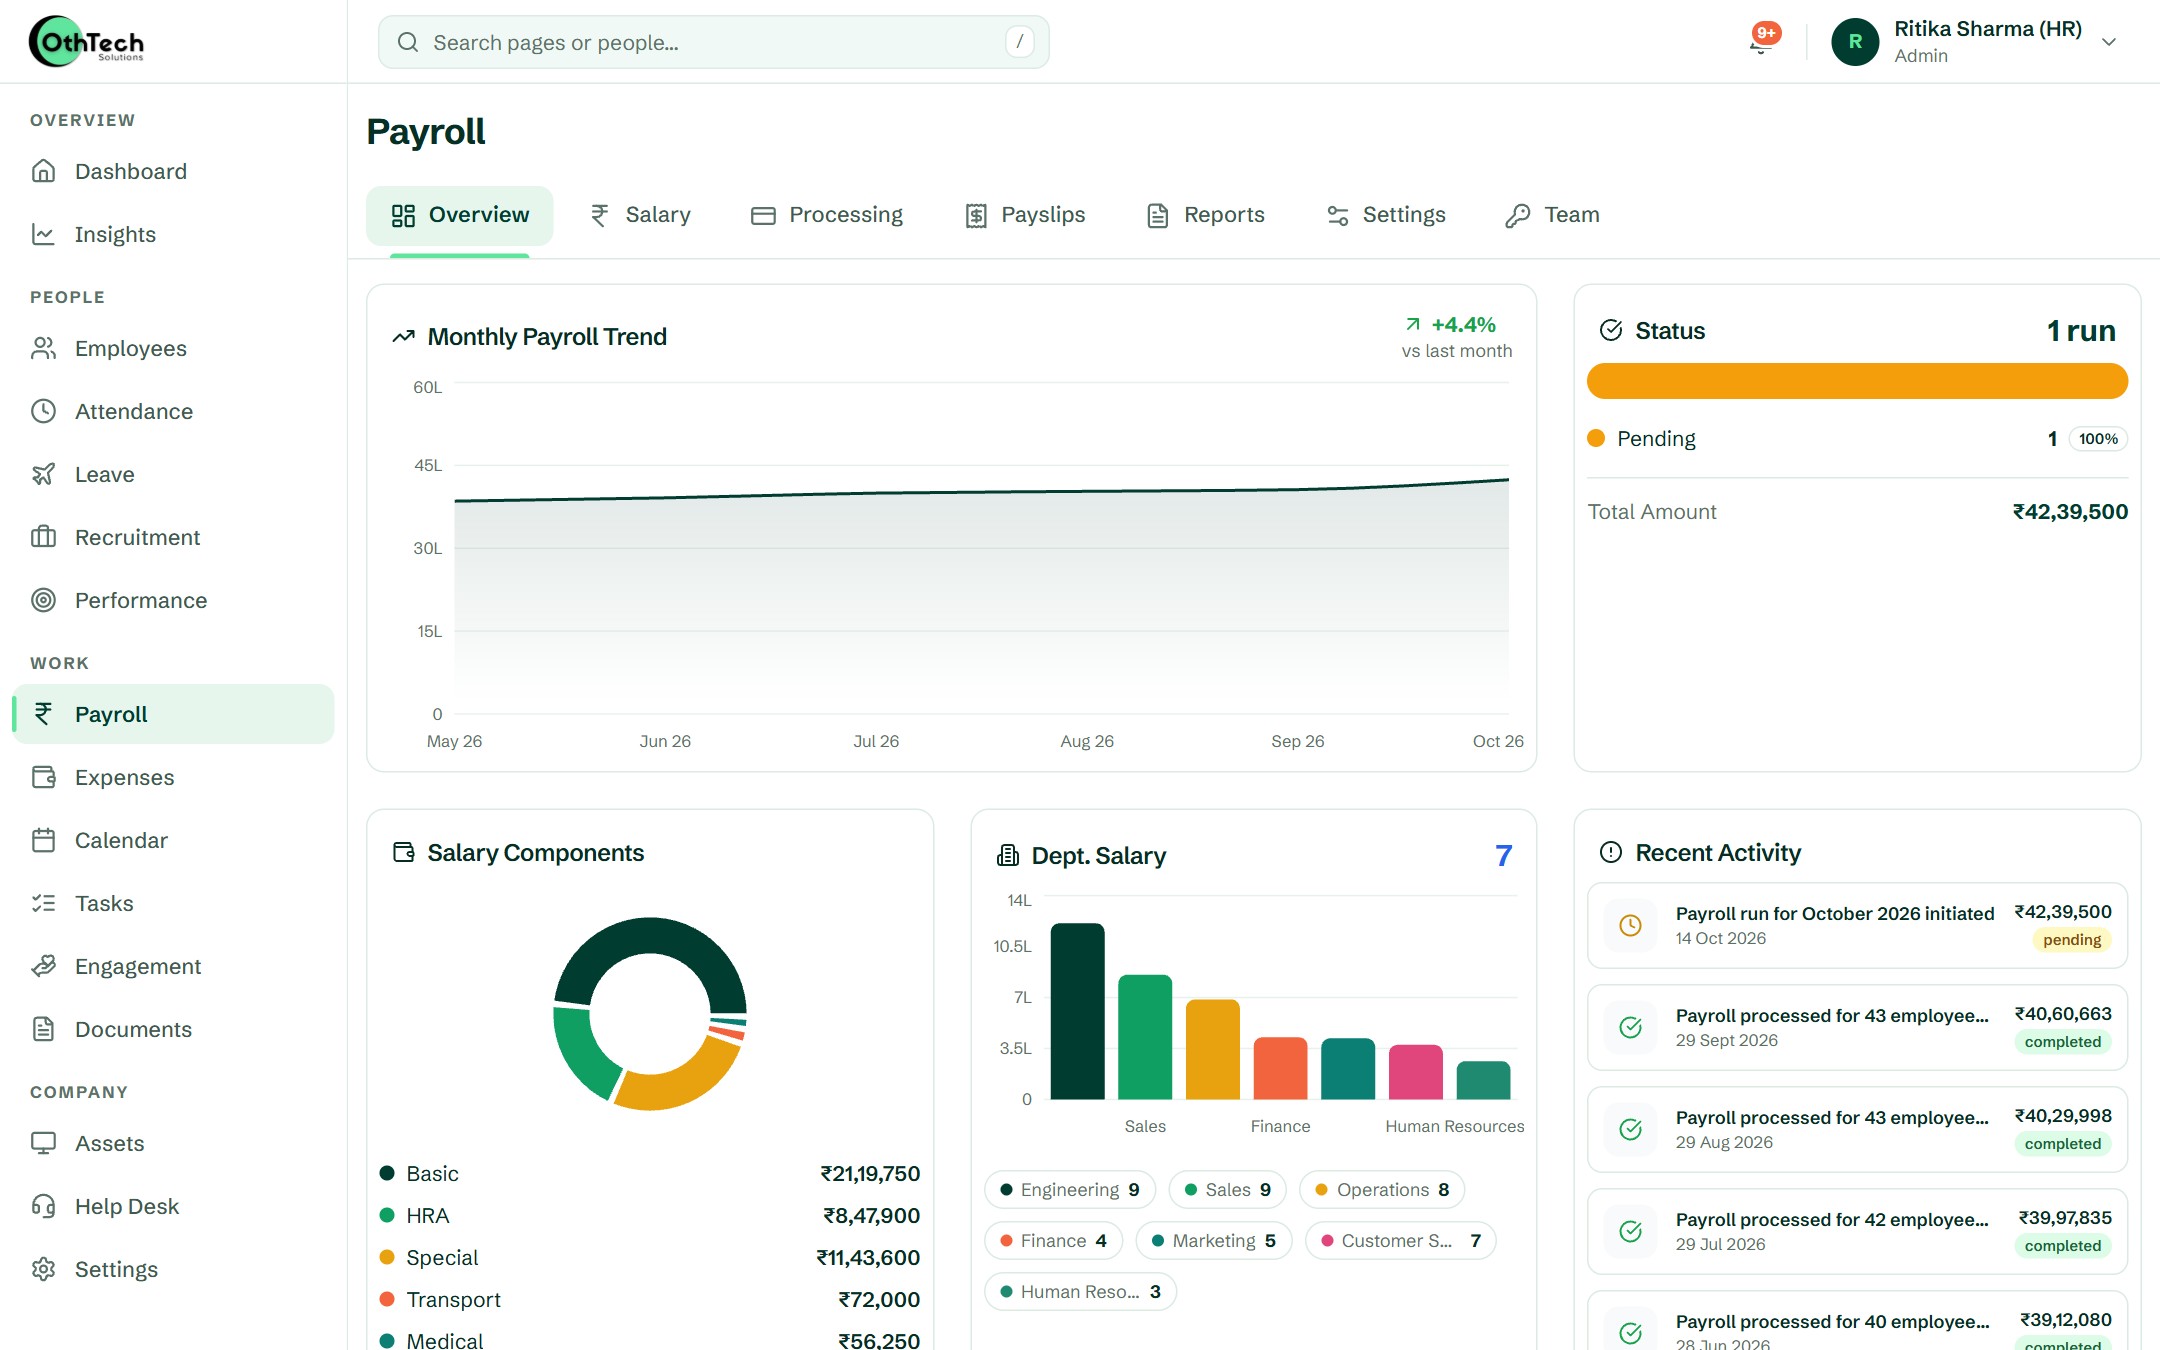Click the Insights chart icon
This screenshot has height=1350, width=2160.
pyautogui.click(x=43, y=234)
